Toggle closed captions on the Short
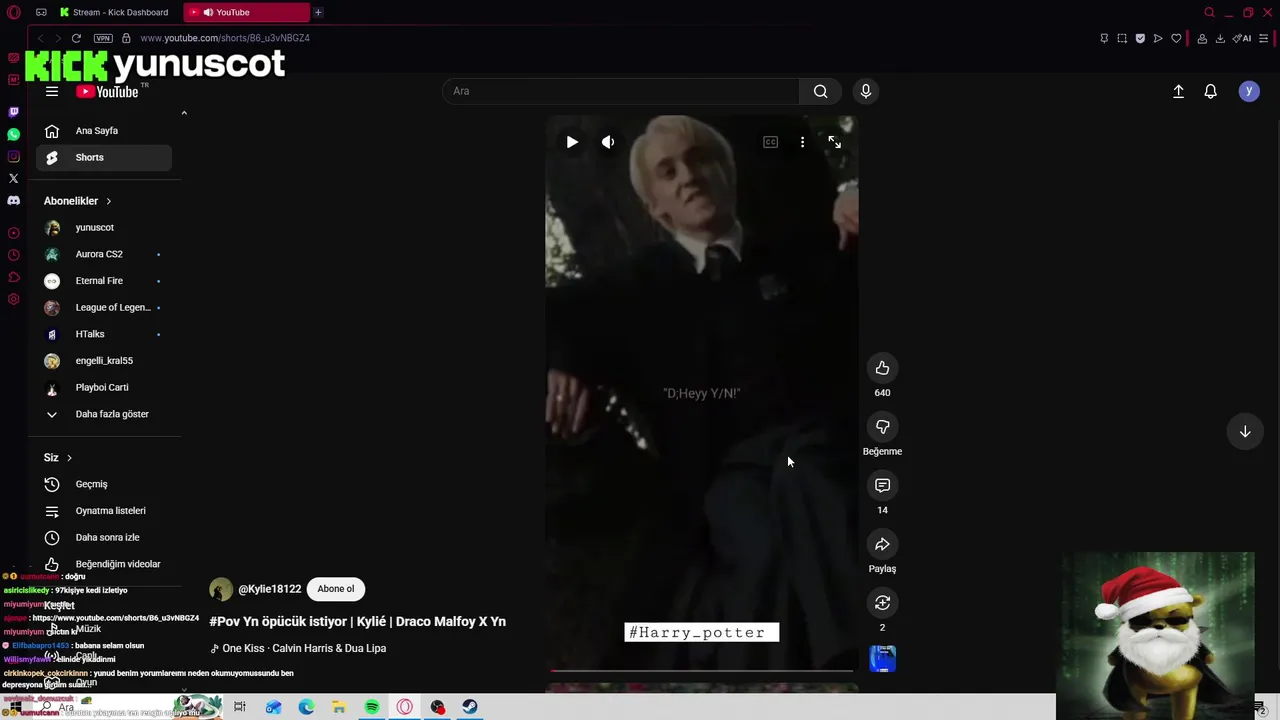The image size is (1280, 720). tap(770, 142)
